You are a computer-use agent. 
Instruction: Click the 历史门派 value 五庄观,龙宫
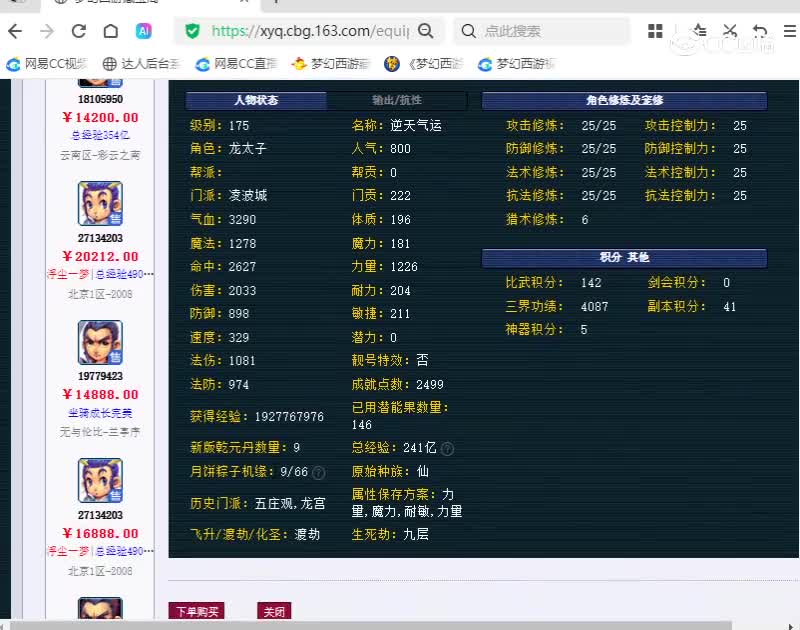290,504
